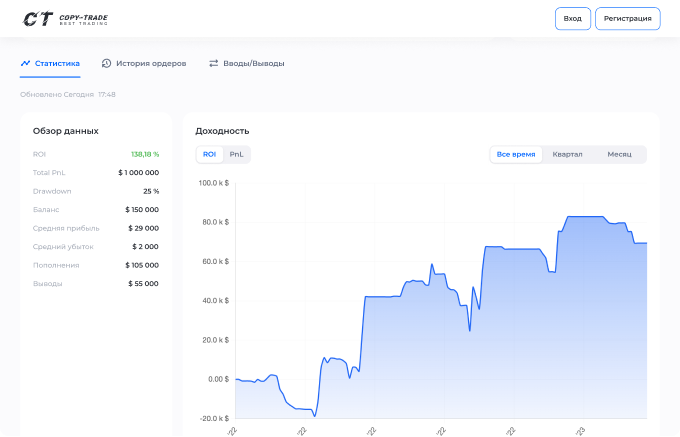Image resolution: width=680 pixels, height=437 pixels.
Task: Open the Регистрация sign-up button
Action: click(628, 19)
